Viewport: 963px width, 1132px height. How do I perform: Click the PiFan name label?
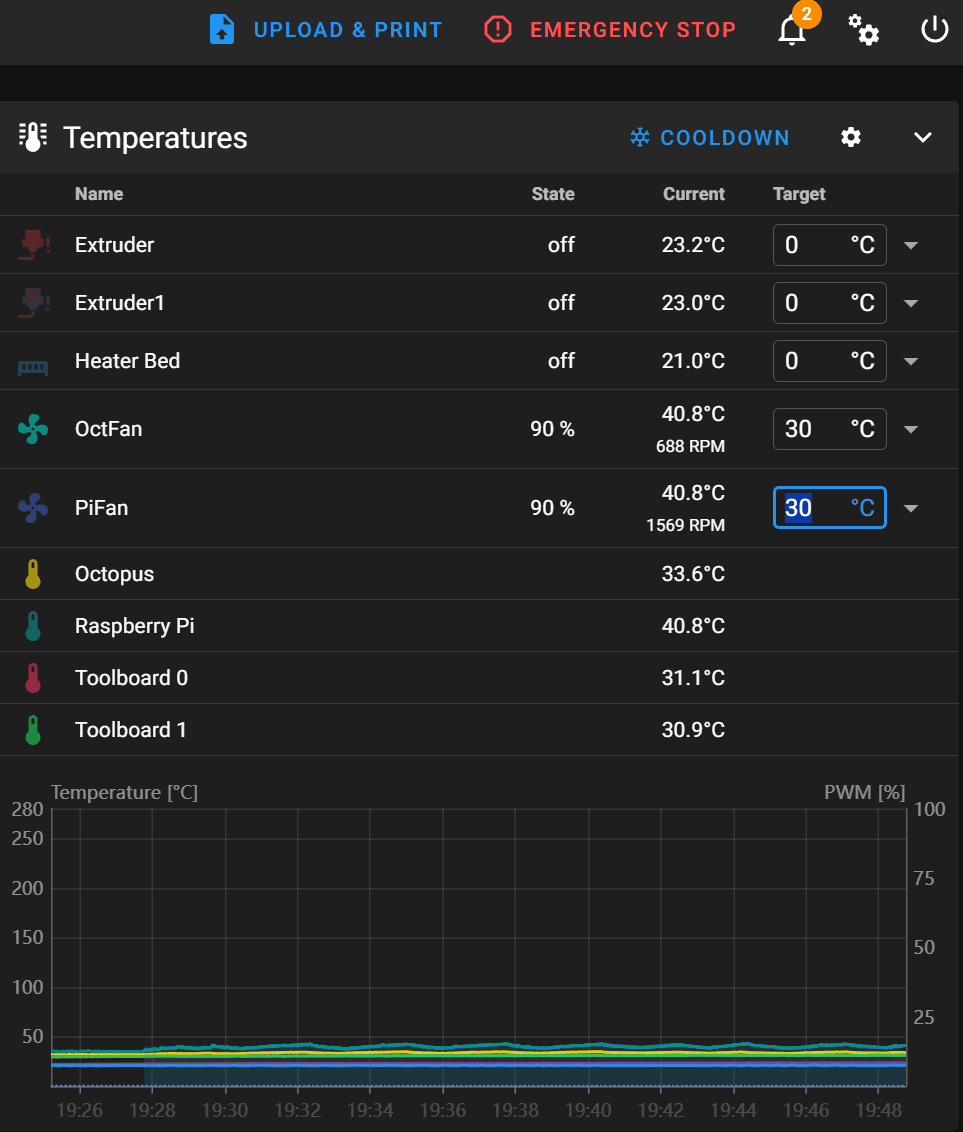pyautogui.click(x=102, y=508)
